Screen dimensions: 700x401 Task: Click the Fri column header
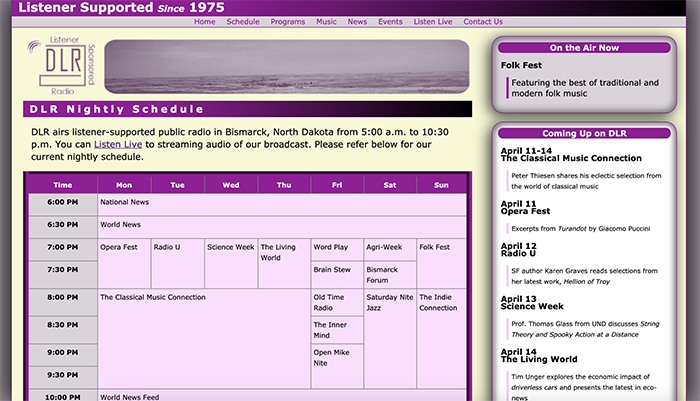pyautogui.click(x=337, y=185)
